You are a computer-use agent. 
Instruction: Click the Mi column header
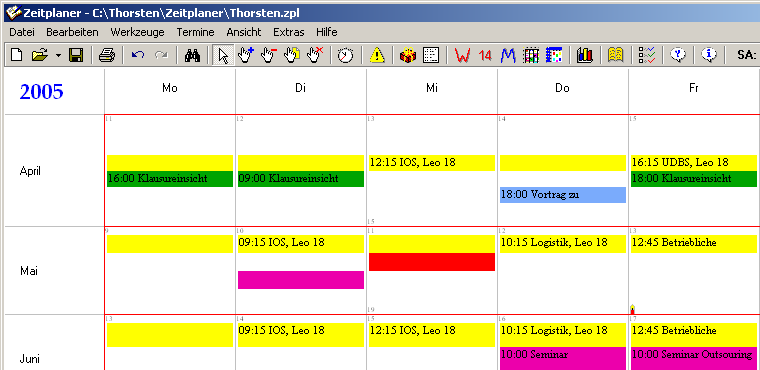(x=432, y=88)
